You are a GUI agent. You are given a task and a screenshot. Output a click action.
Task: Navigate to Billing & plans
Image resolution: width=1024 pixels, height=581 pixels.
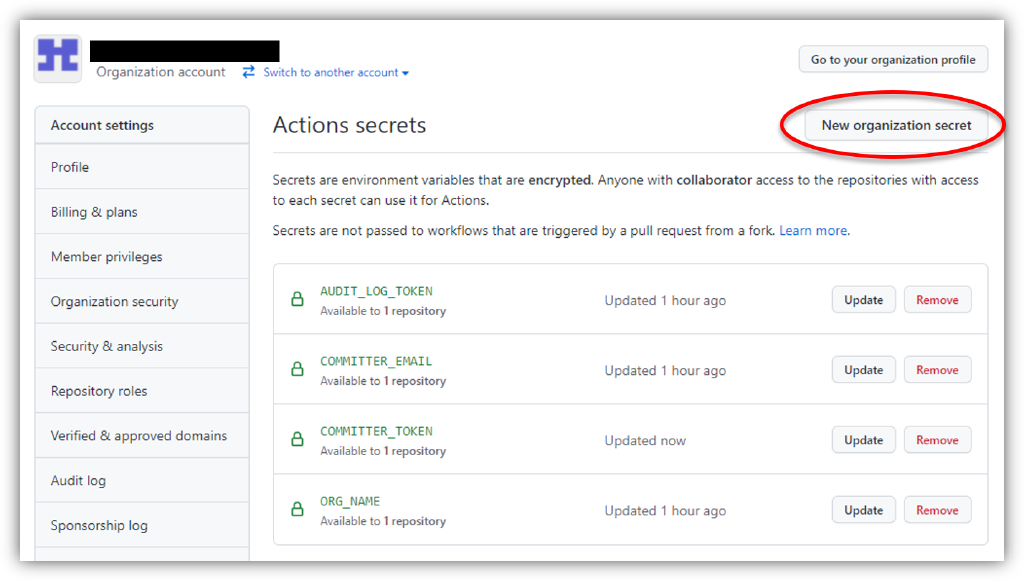coord(92,211)
